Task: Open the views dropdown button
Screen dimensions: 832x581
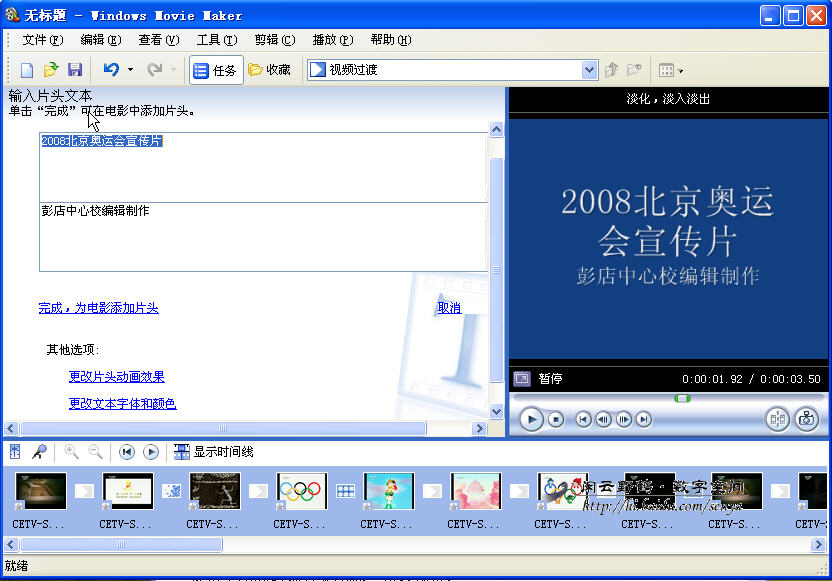Action: (x=670, y=70)
